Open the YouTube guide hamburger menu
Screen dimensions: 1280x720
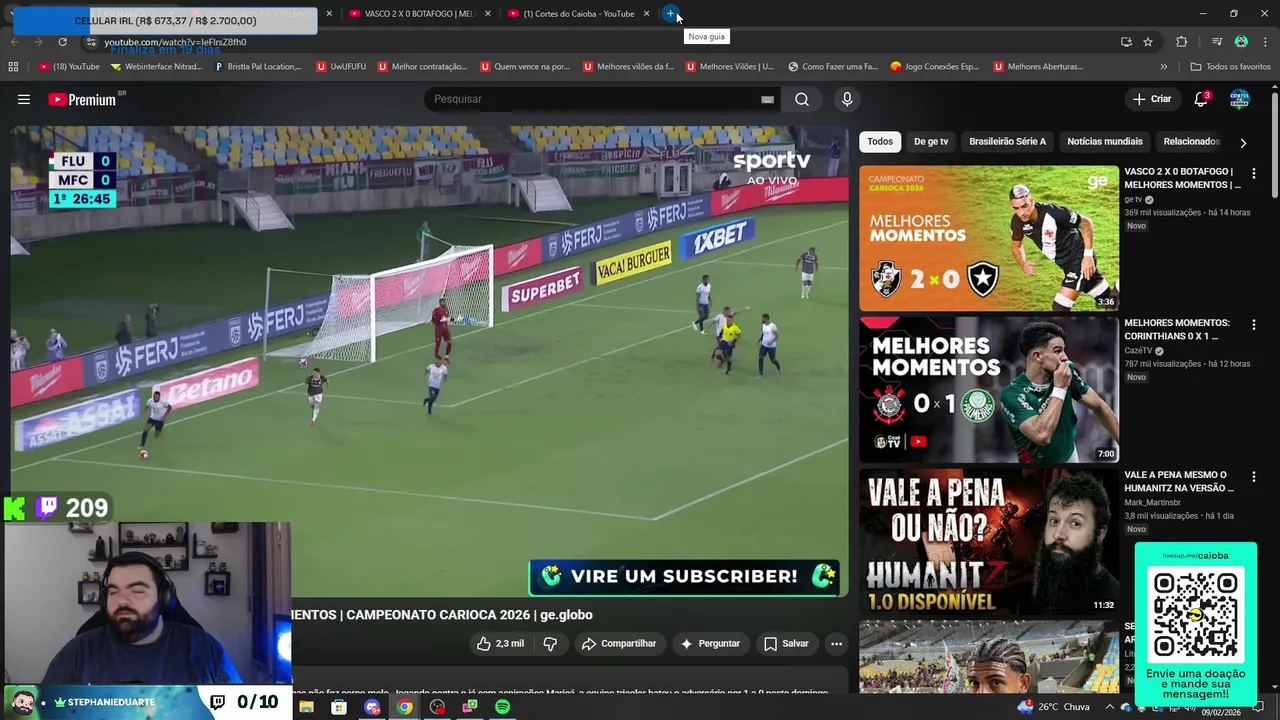click(x=24, y=99)
